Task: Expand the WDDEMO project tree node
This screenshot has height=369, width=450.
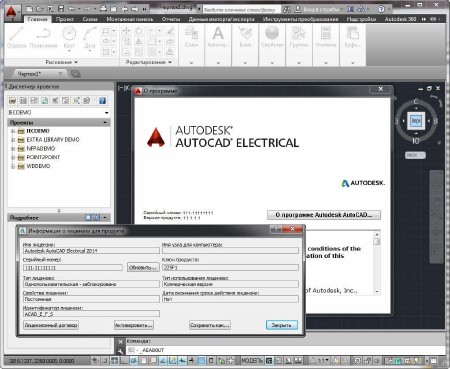Action: click(13, 166)
